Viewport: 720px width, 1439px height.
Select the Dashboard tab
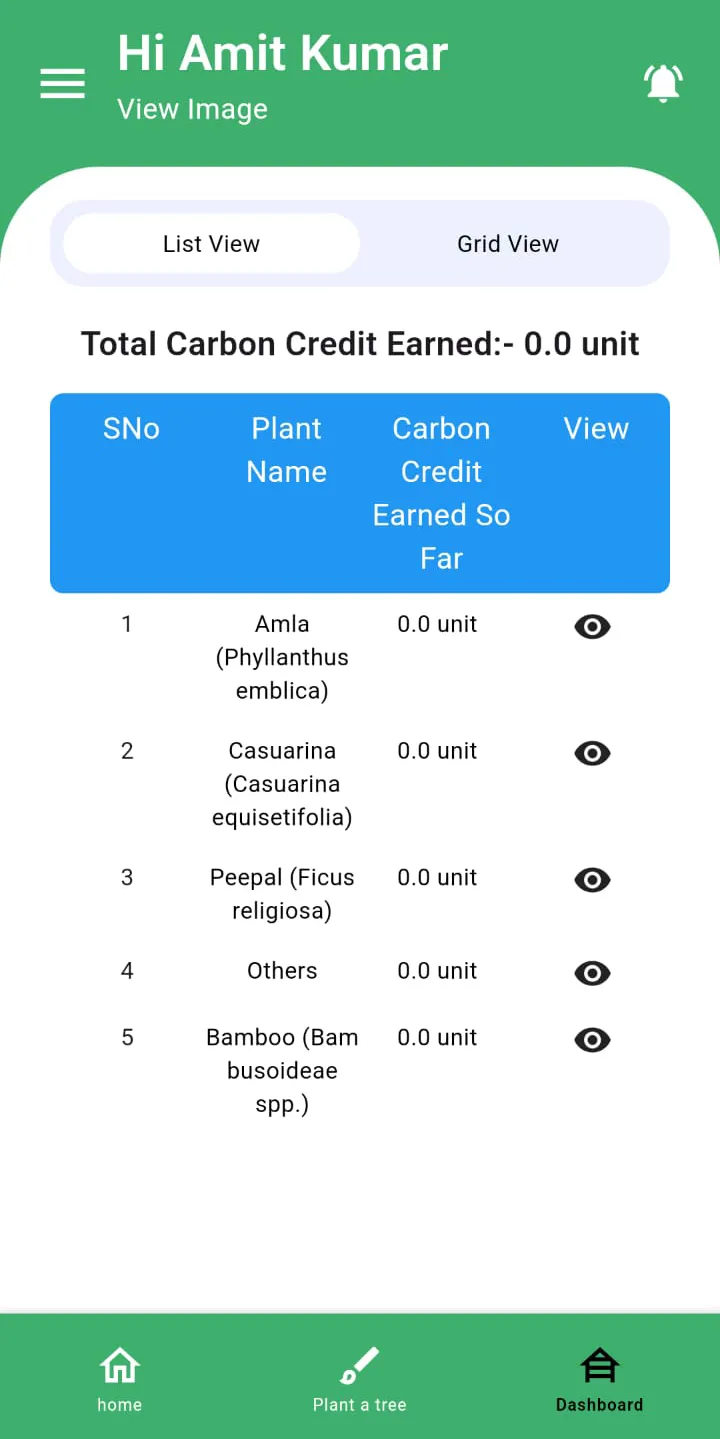[x=599, y=1379]
